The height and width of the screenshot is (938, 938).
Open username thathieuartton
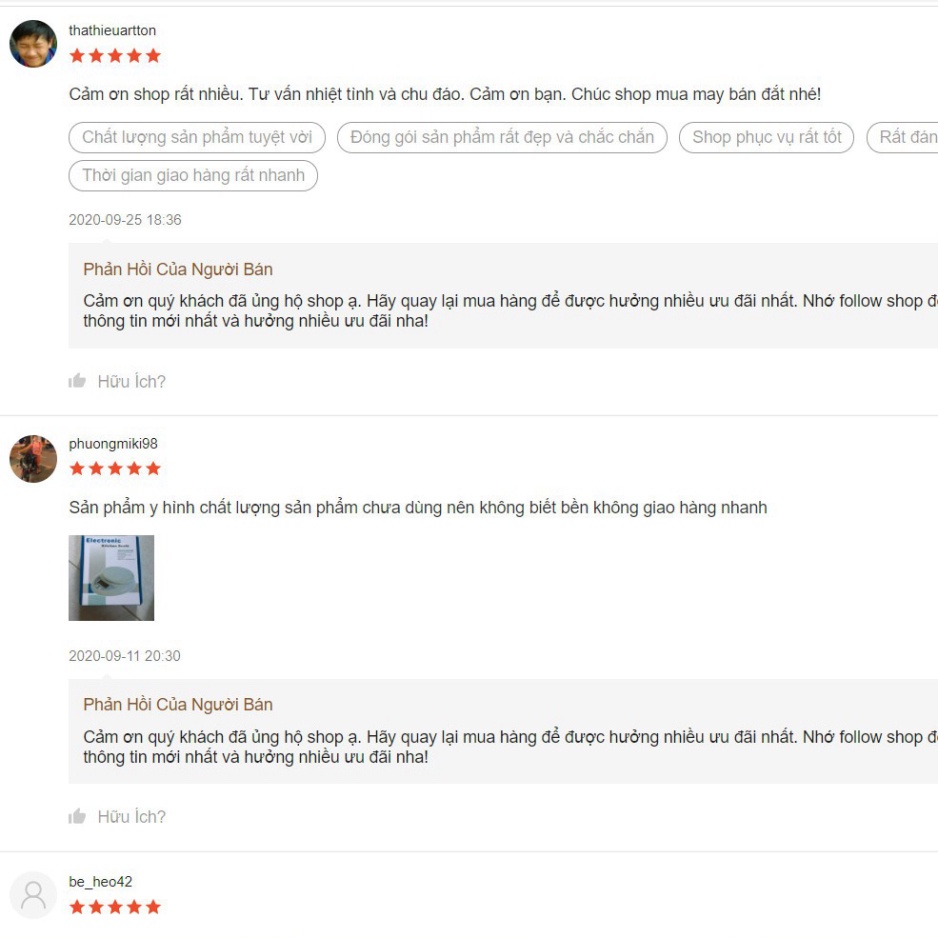112,31
